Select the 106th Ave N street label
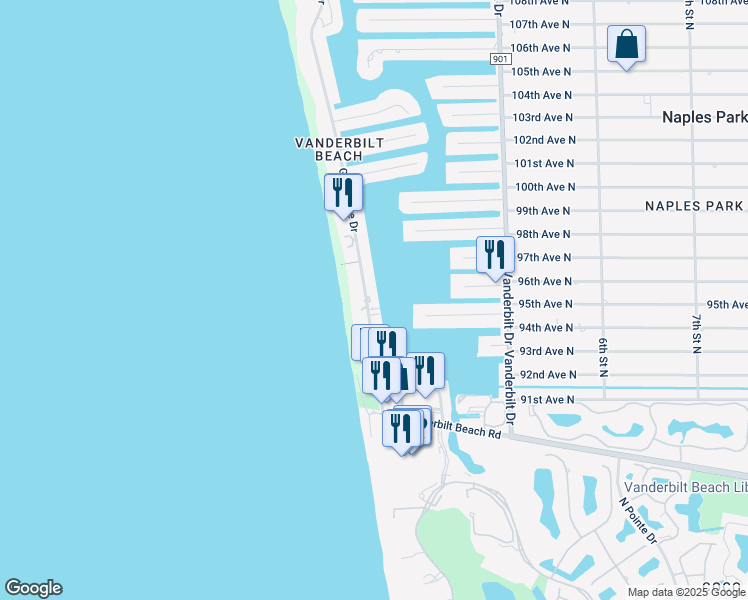This screenshot has height=600, width=748. pyautogui.click(x=540, y=48)
